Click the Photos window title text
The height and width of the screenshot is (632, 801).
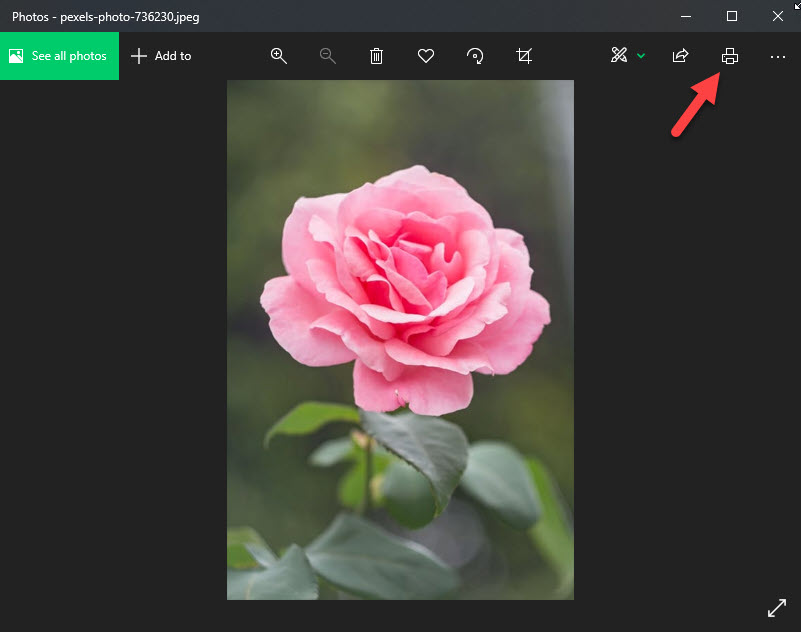105,16
